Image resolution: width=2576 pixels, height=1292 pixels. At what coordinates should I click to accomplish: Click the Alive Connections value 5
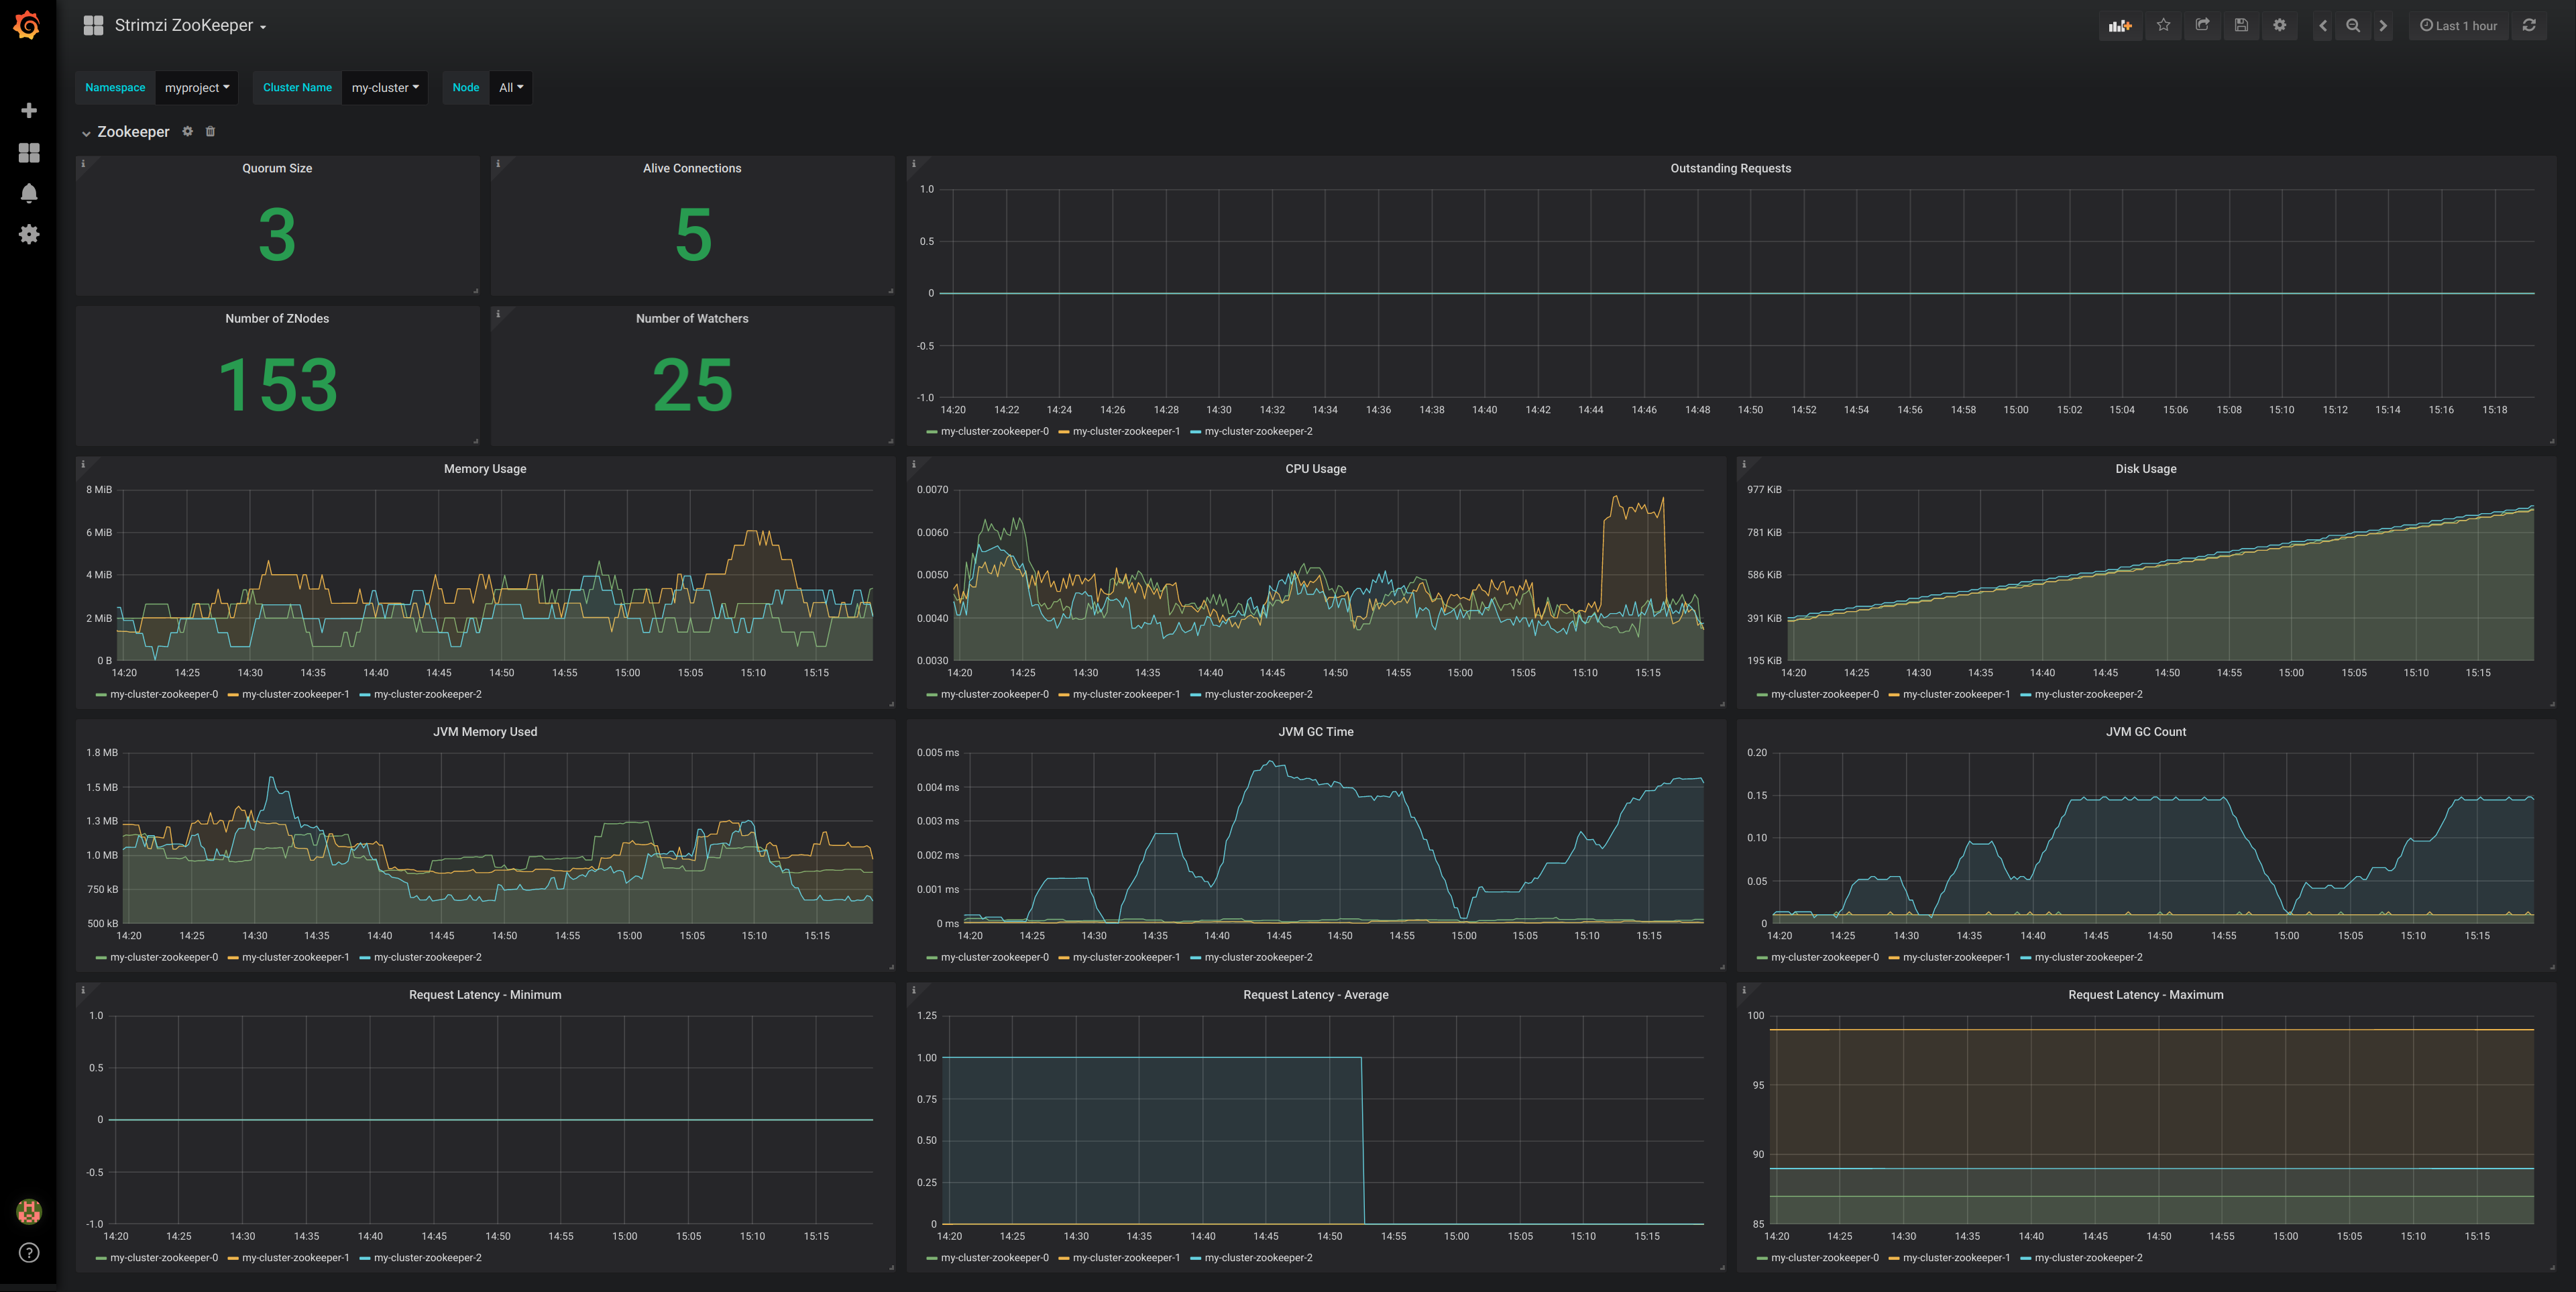click(x=693, y=235)
